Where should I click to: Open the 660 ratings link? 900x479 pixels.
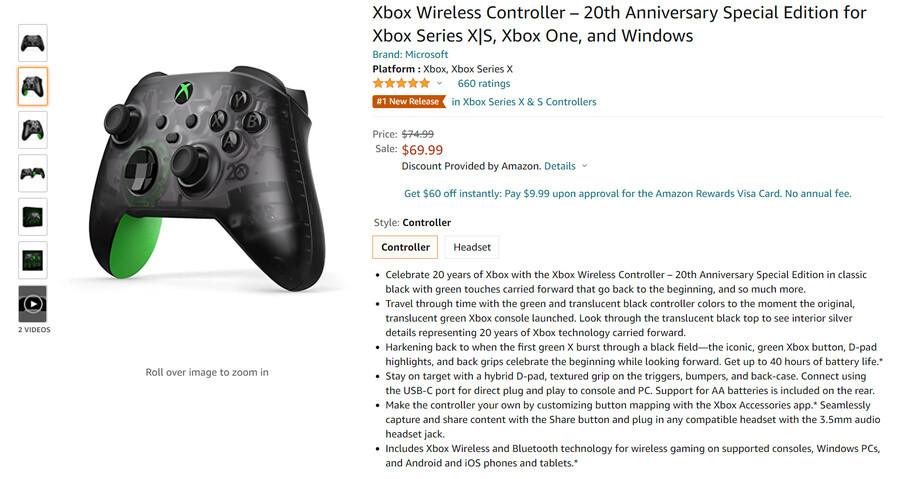point(484,84)
